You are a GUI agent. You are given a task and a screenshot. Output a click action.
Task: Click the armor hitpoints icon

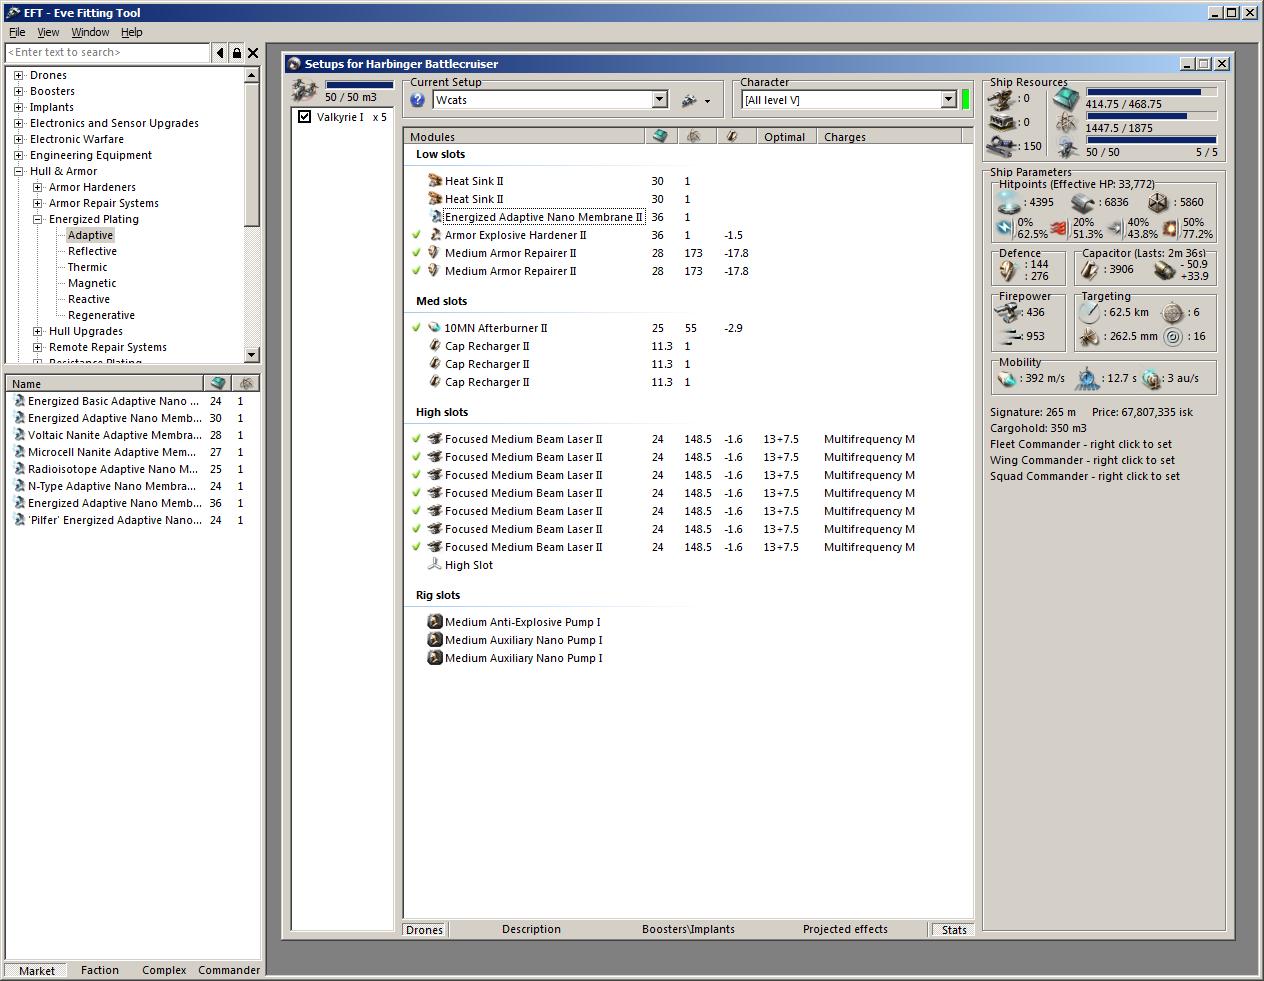1084,202
